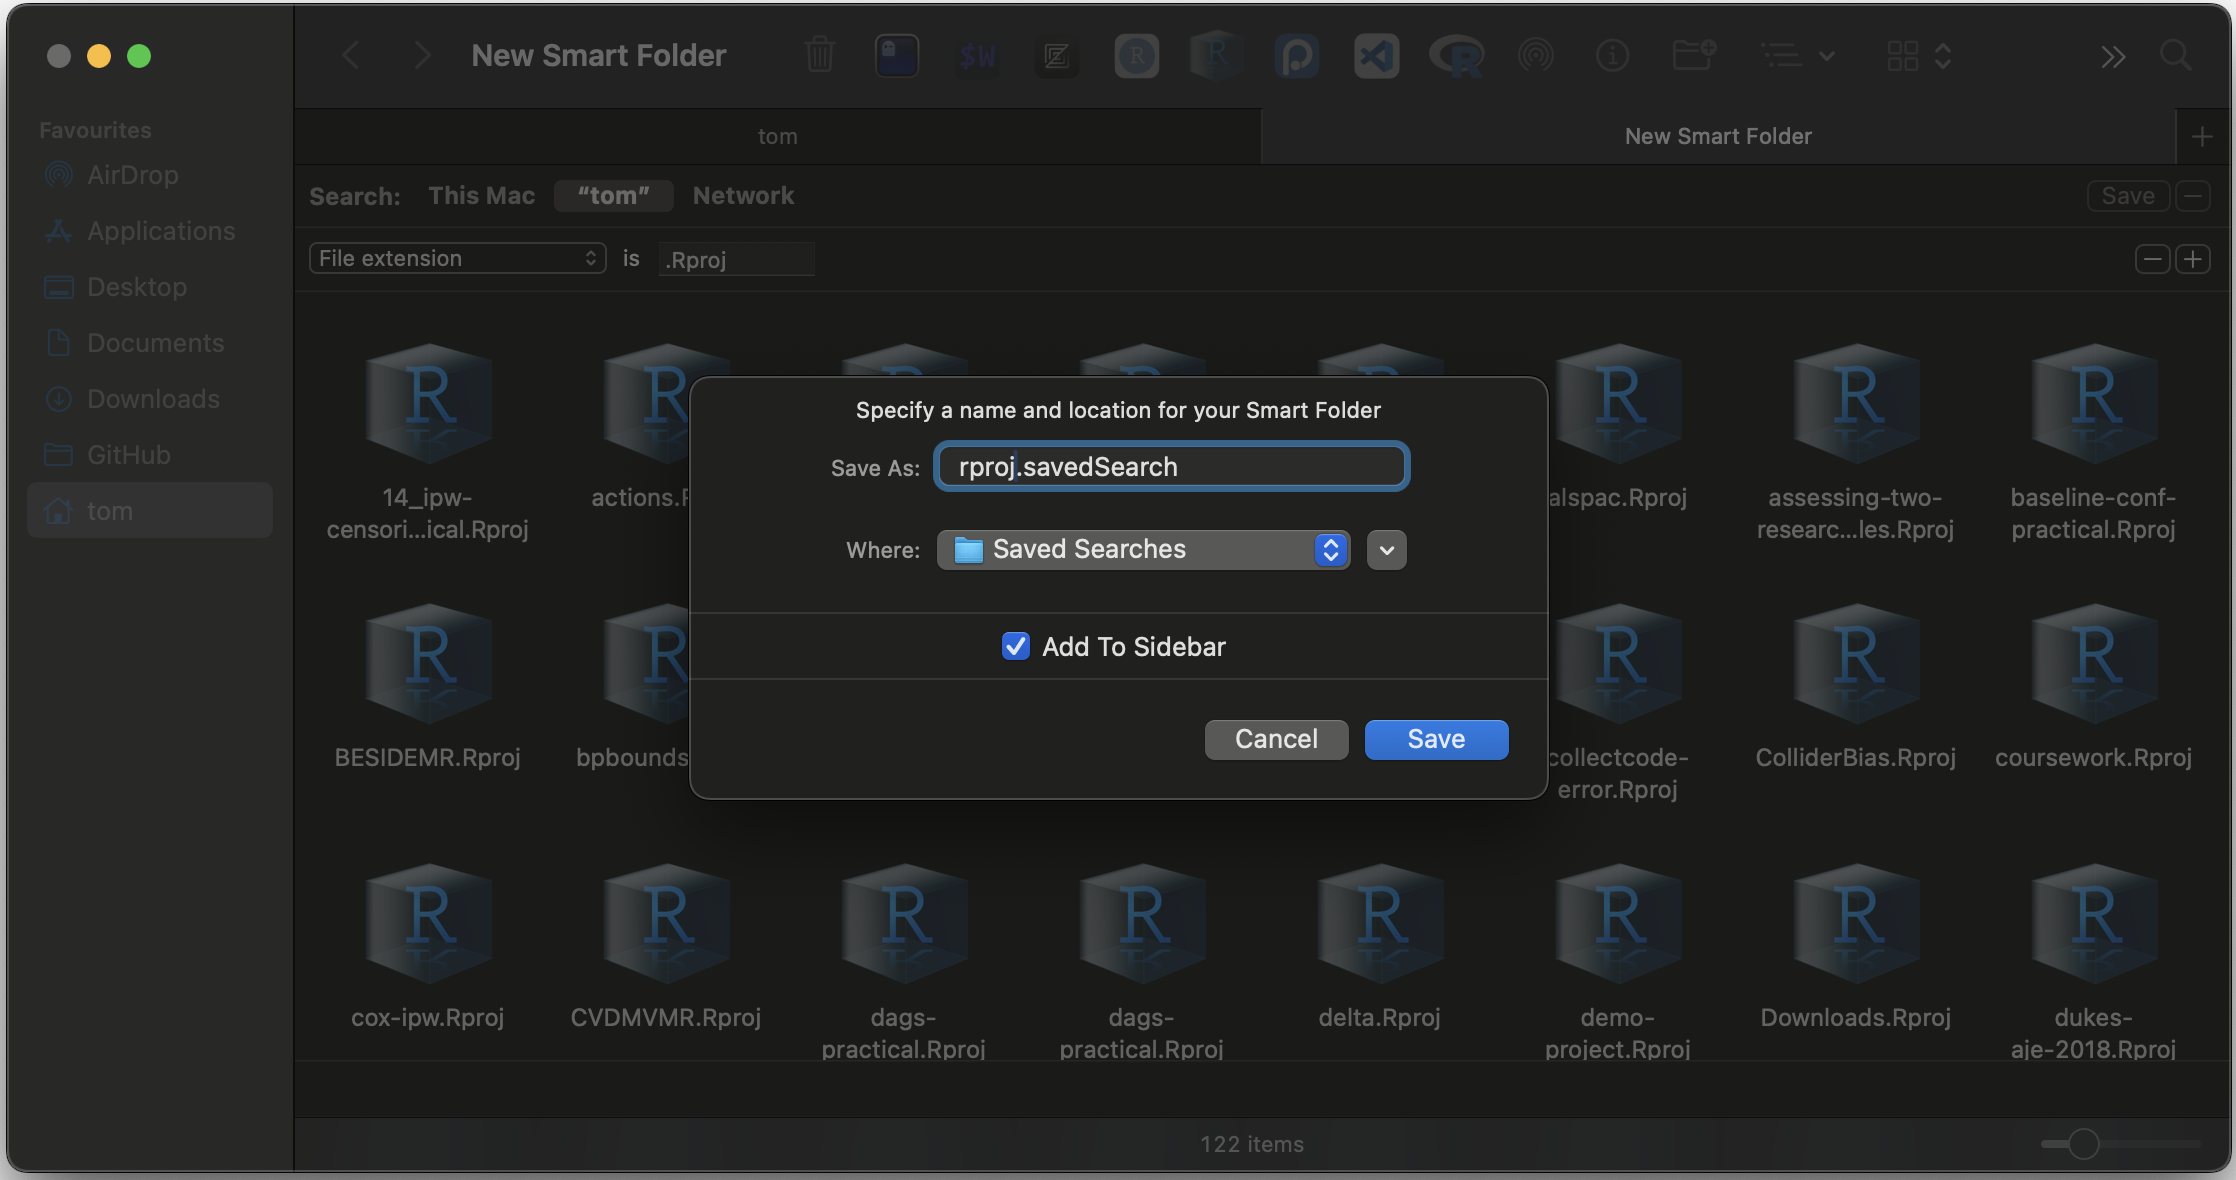Screen dimensions: 2236x1180
Task: Open AirDrop in the sidebar
Action: coord(150,175)
